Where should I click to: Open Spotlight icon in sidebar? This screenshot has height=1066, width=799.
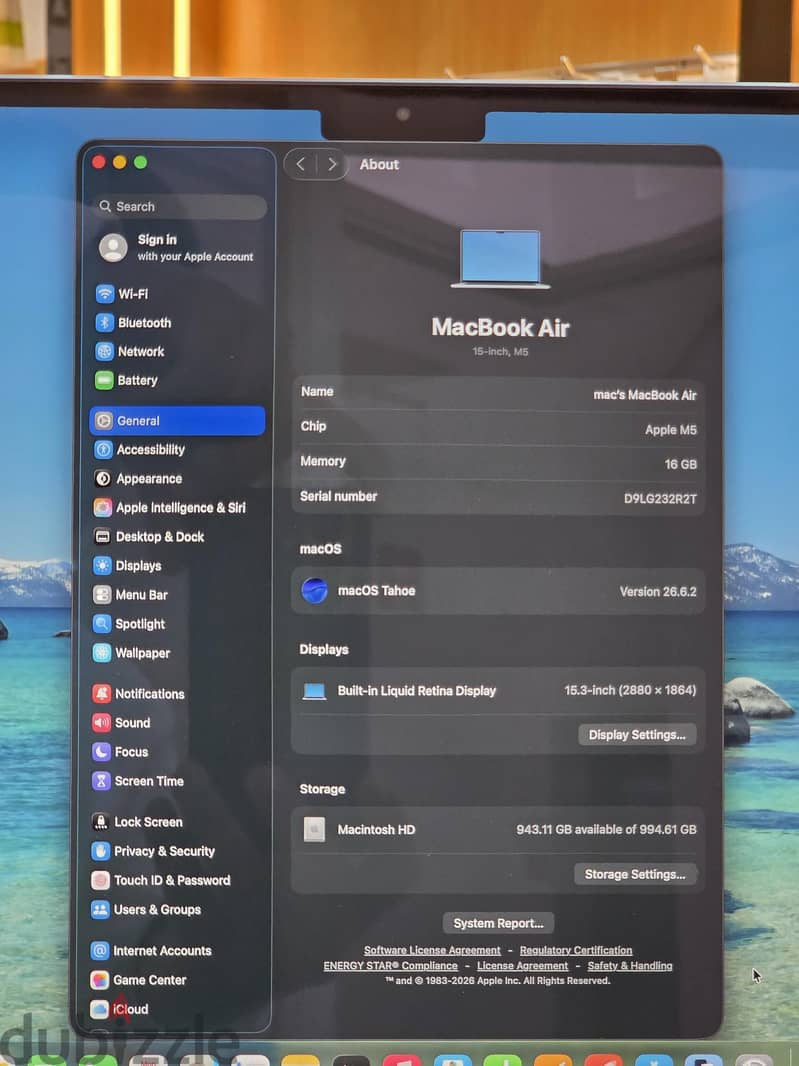coord(102,623)
